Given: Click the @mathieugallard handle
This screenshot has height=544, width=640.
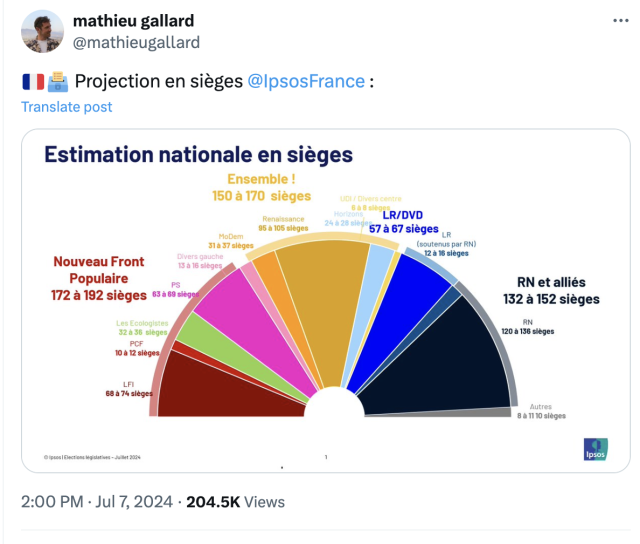Looking at the screenshot, I should (137, 42).
